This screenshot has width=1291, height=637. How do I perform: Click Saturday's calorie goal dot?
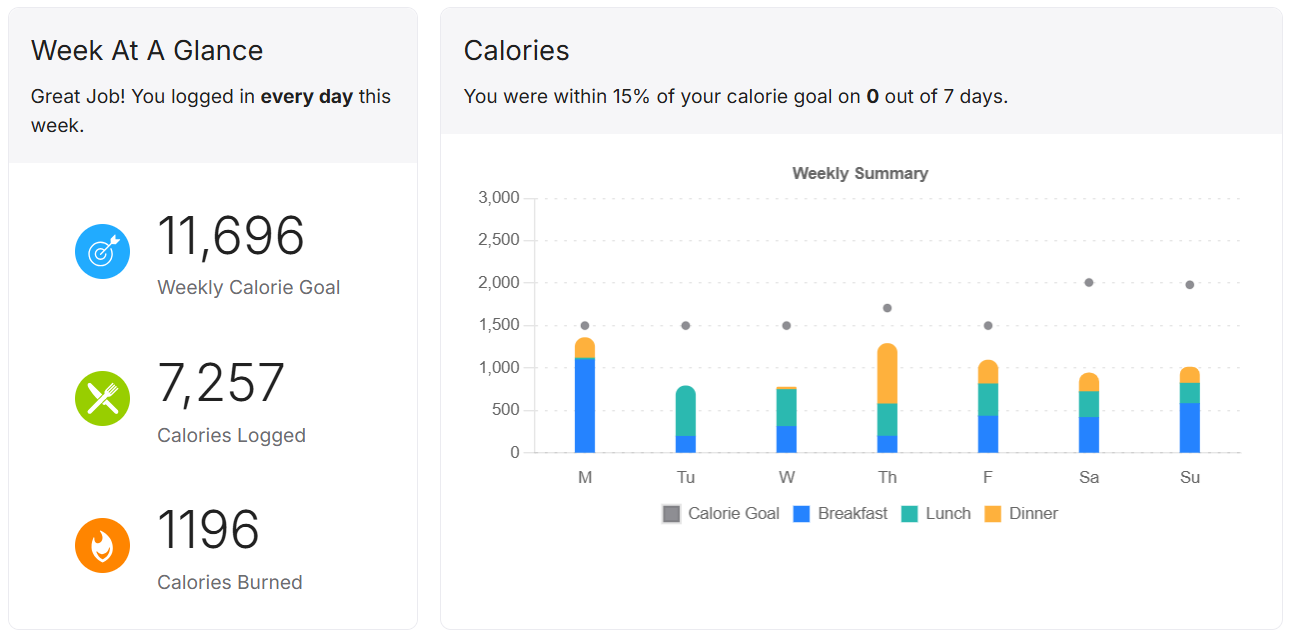(1089, 283)
